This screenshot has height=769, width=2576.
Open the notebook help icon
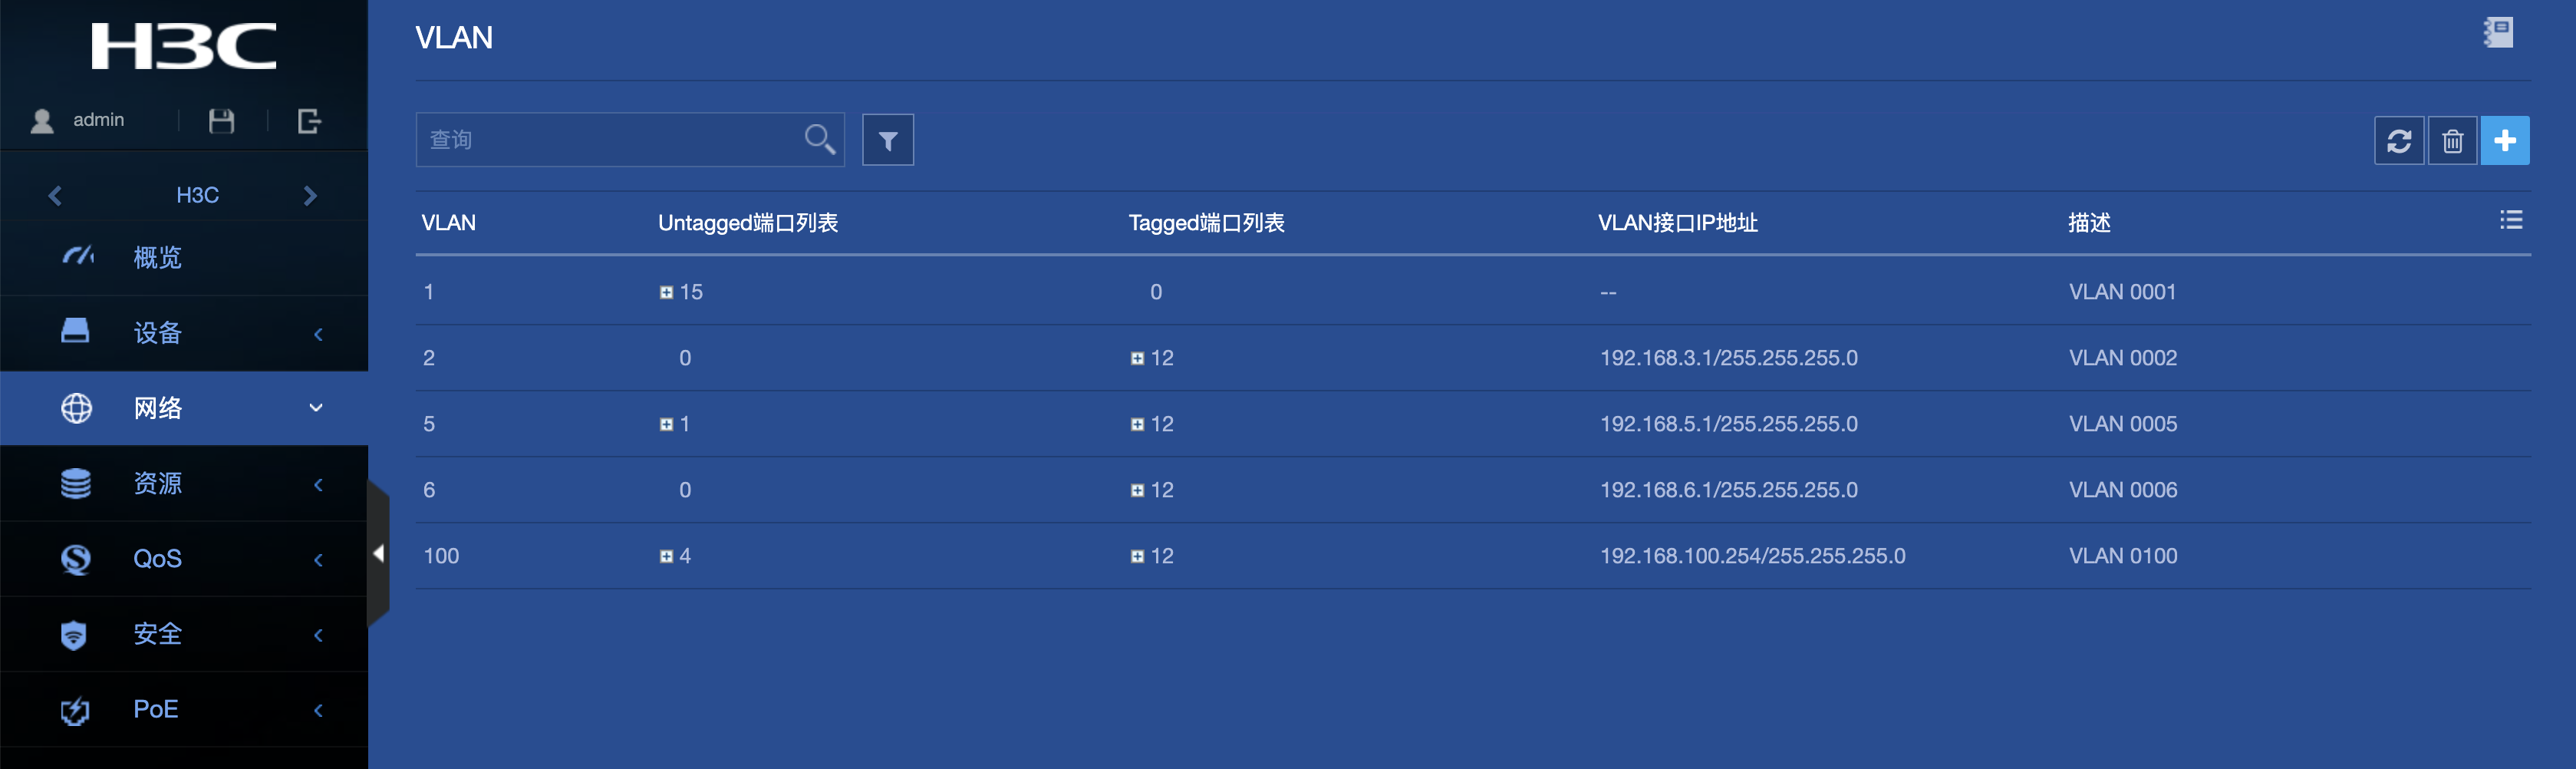click(2498, 32)
